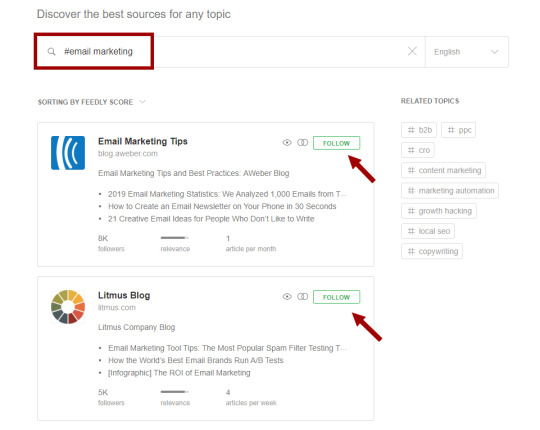This screenshot has height=430, width=540.
Task: Open the AWeber blog logo thumbnail
Action: [68, 153]
